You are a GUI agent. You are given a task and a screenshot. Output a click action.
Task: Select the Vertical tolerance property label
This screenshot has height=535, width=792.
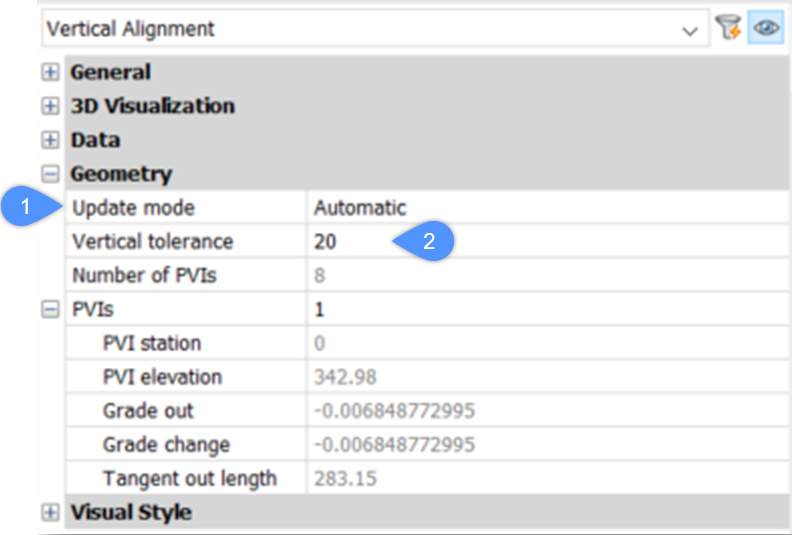pyautogui.click(x=152, y=242)
